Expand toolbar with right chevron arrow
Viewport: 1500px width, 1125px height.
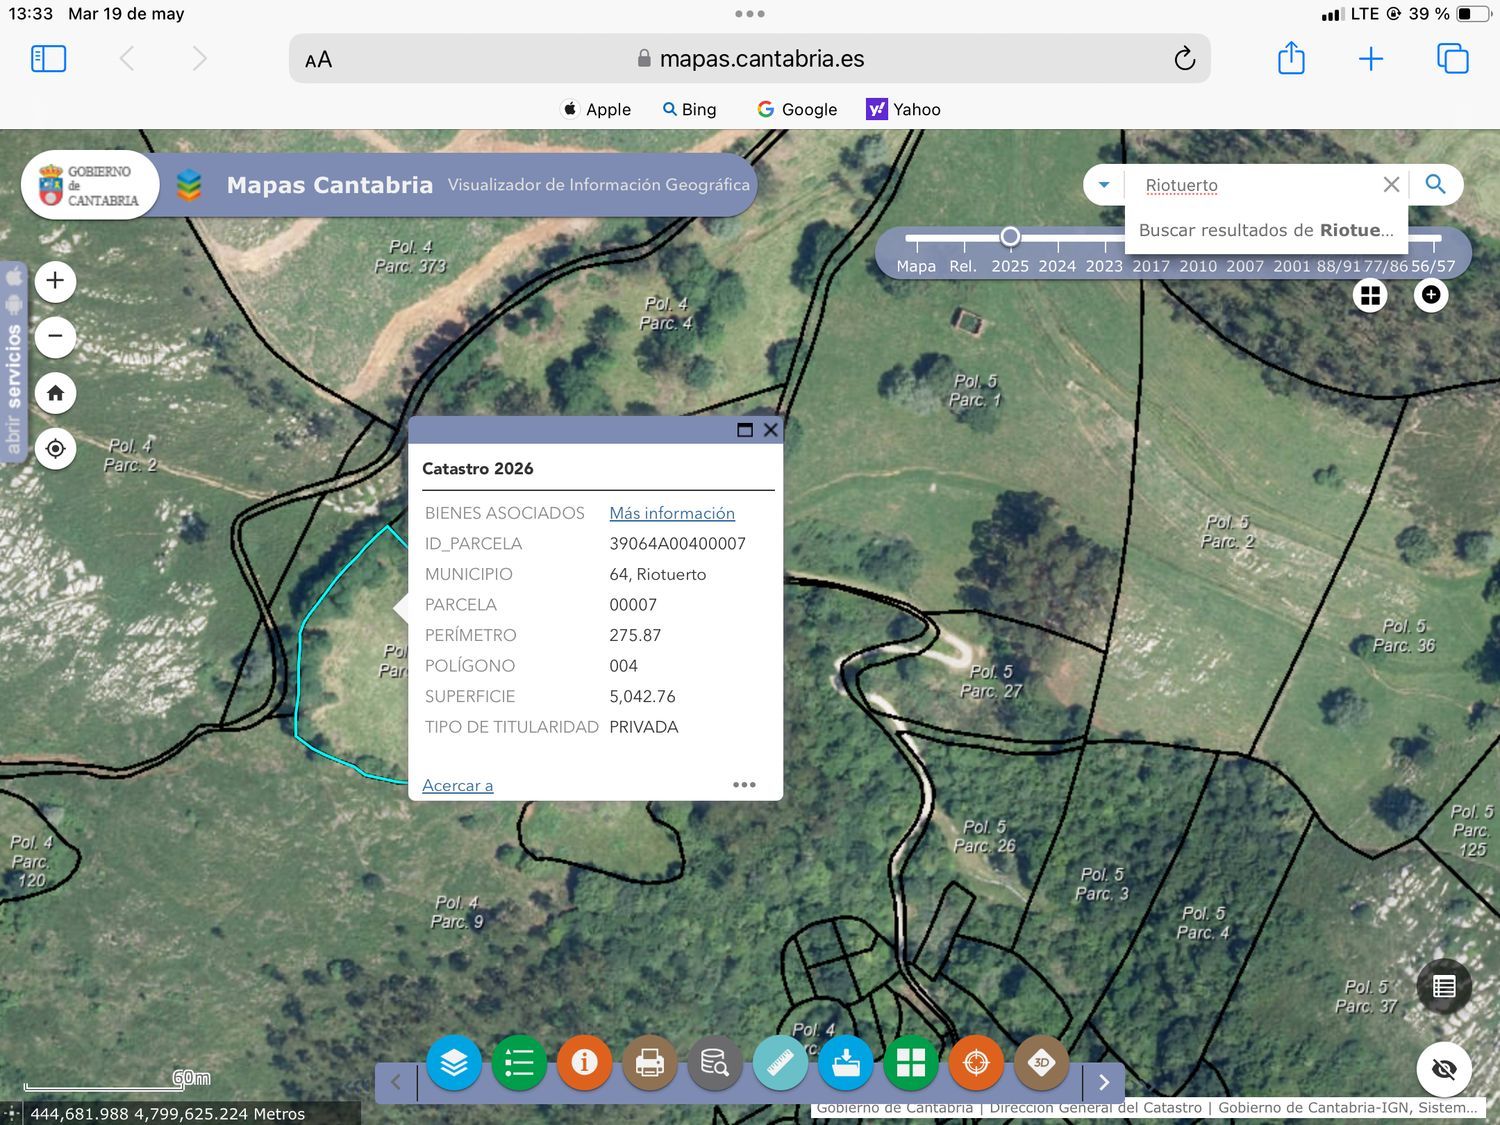(x=1104, y=1082)
